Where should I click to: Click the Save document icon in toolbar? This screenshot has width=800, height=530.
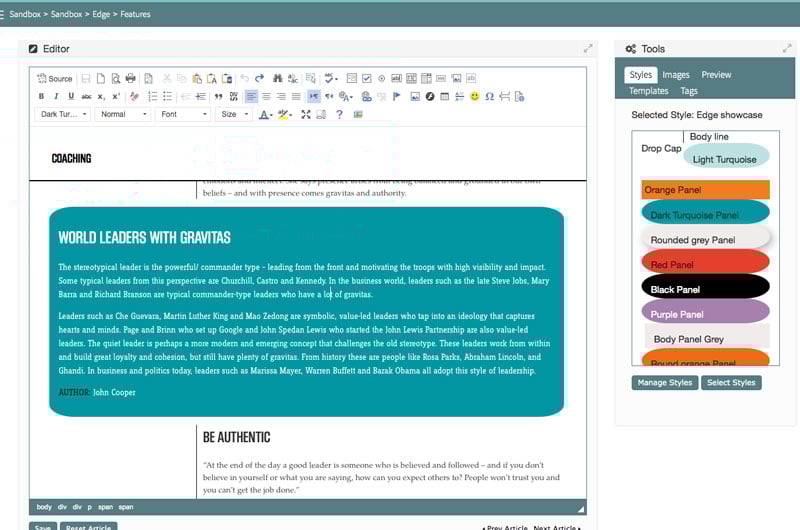86,79
